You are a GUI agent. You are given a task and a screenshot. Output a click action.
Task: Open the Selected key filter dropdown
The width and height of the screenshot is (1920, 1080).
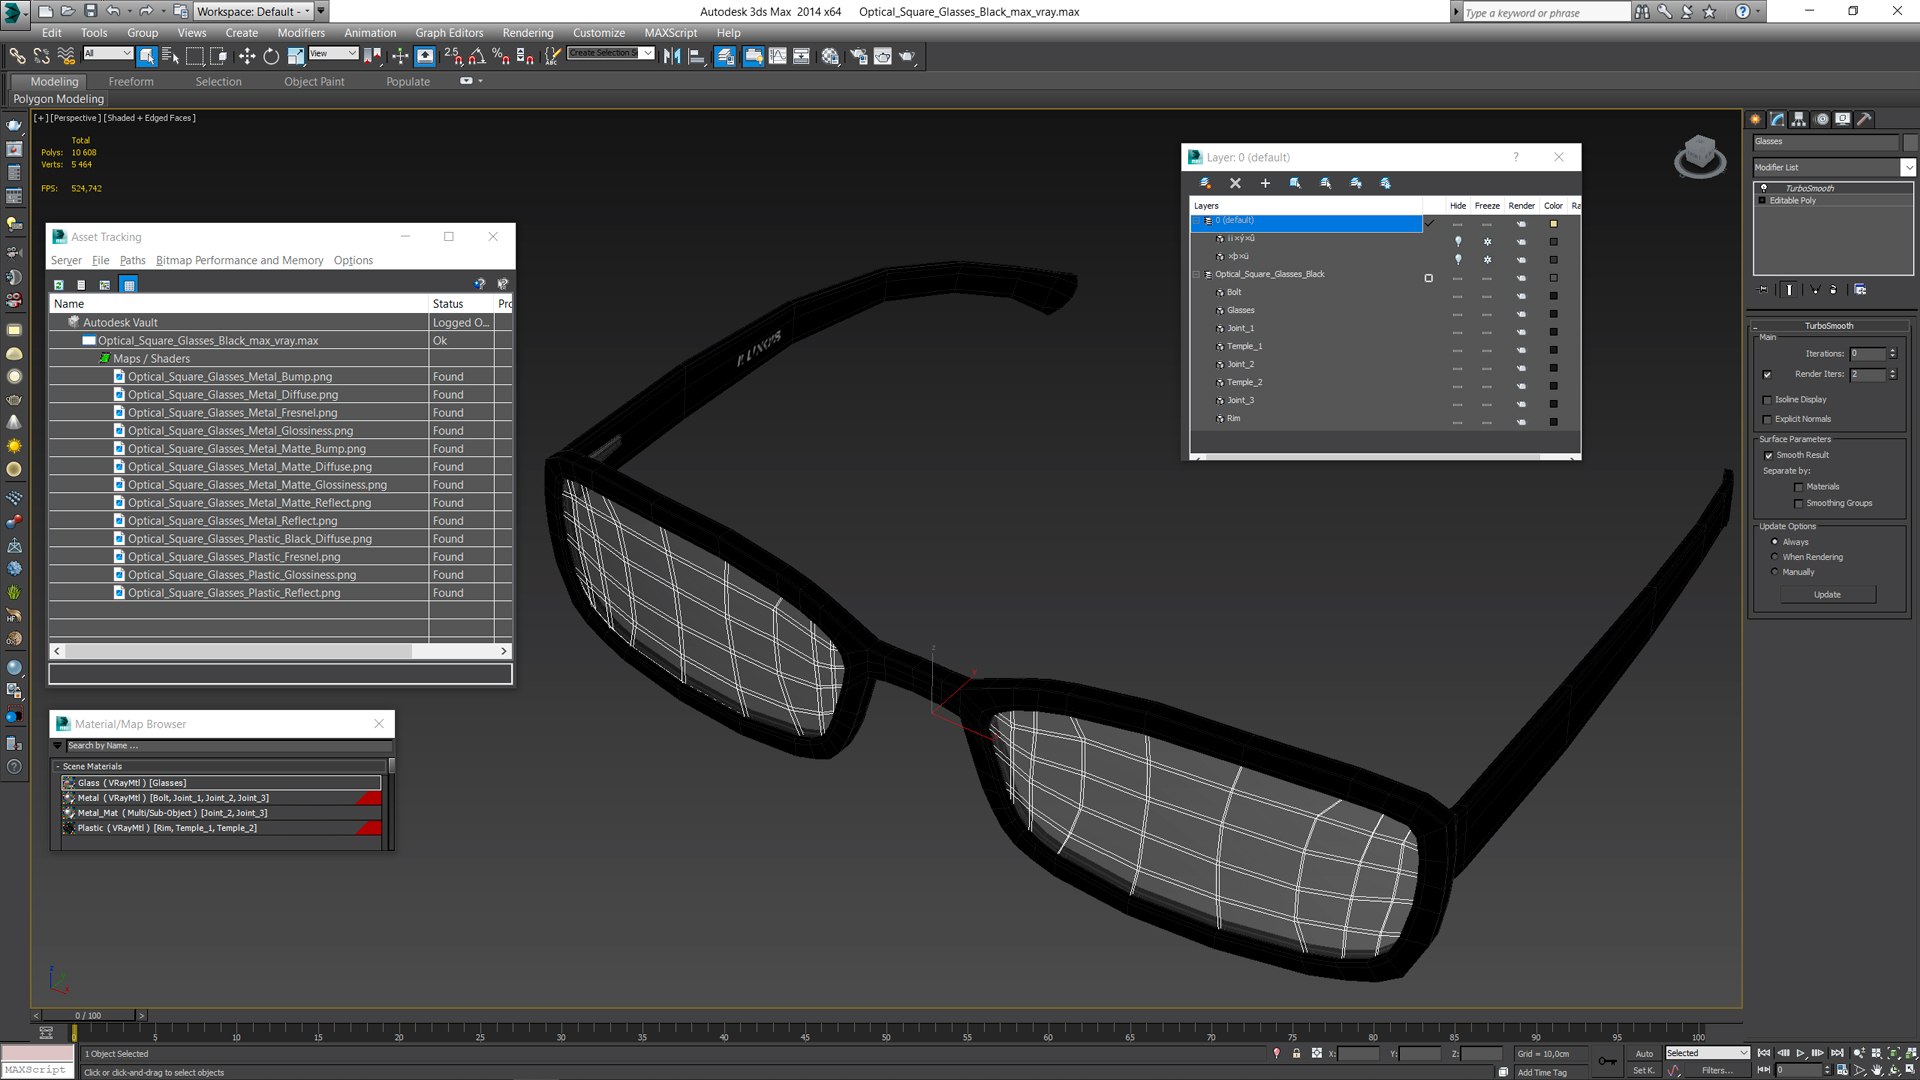(1707, 1053)
